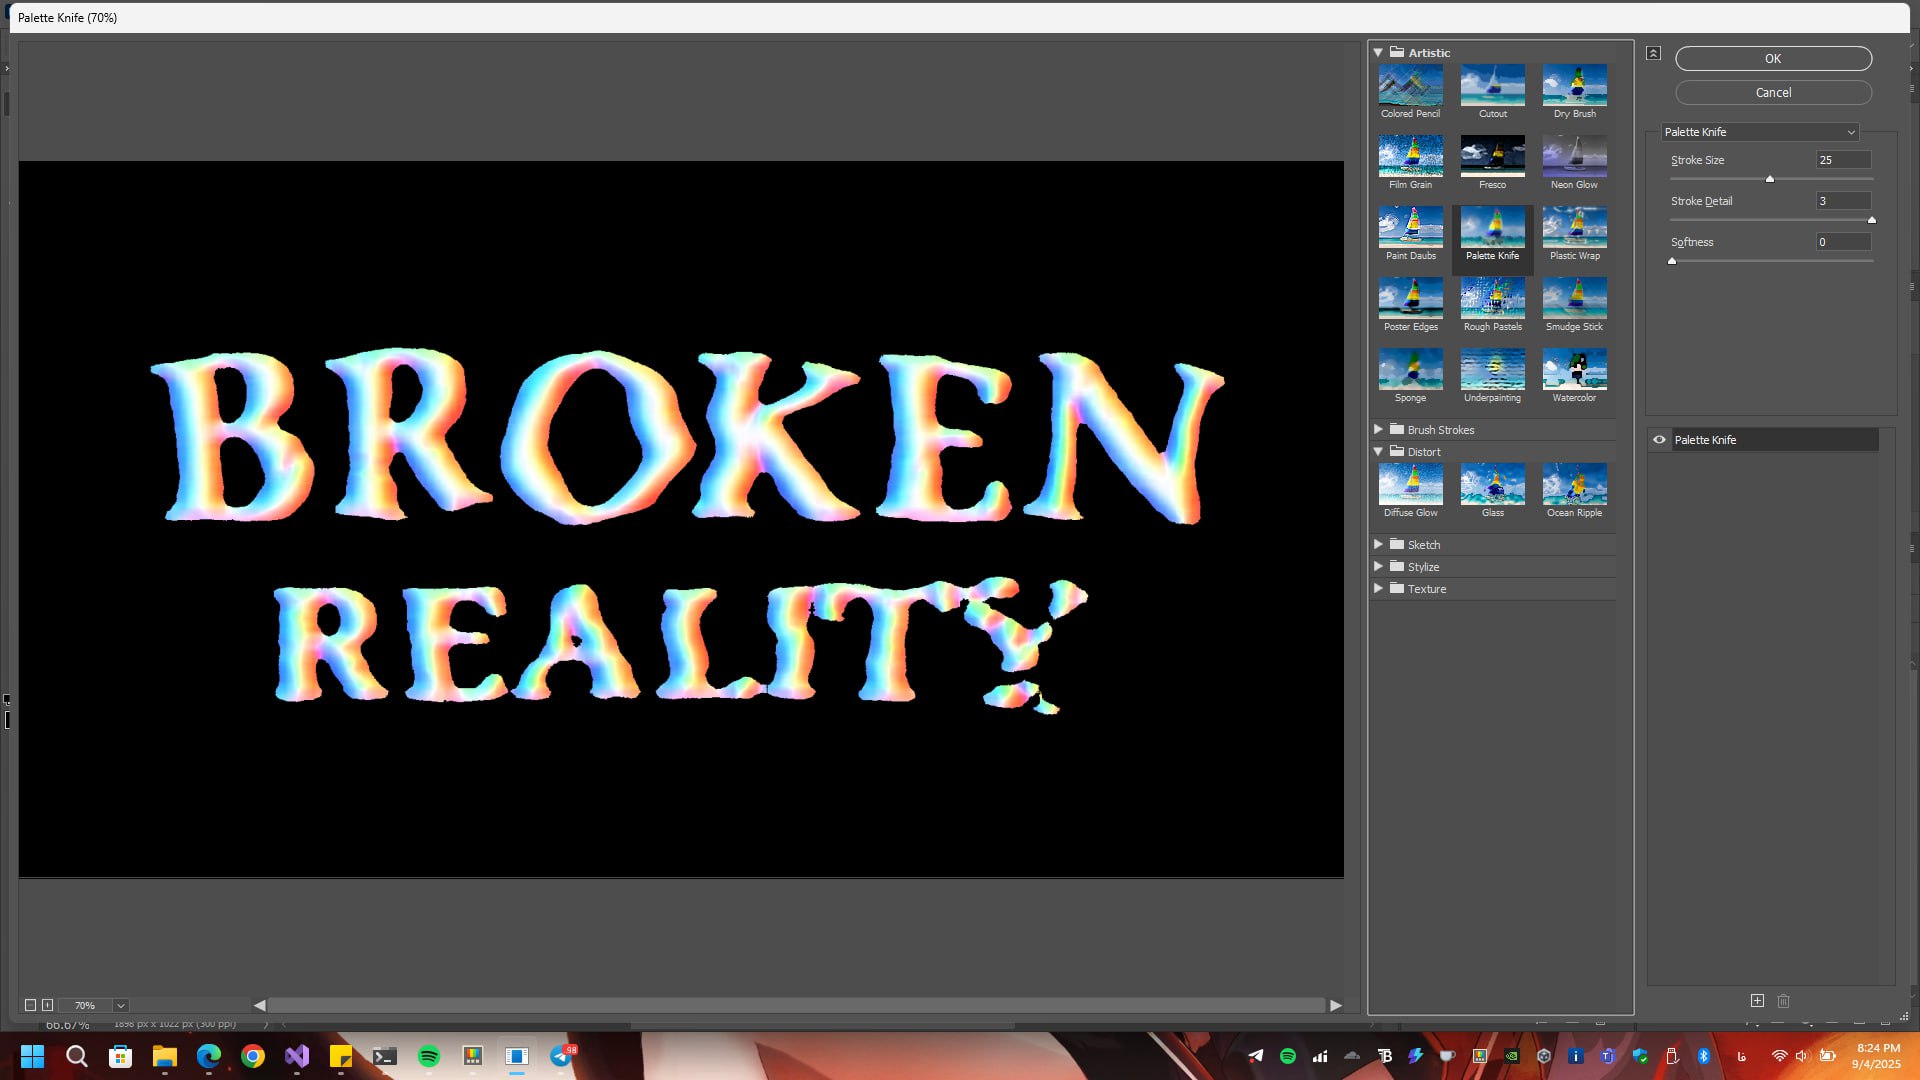The image size is (1920, 1080).
Task: Click the zoom out minus button
Action: 30,1005
